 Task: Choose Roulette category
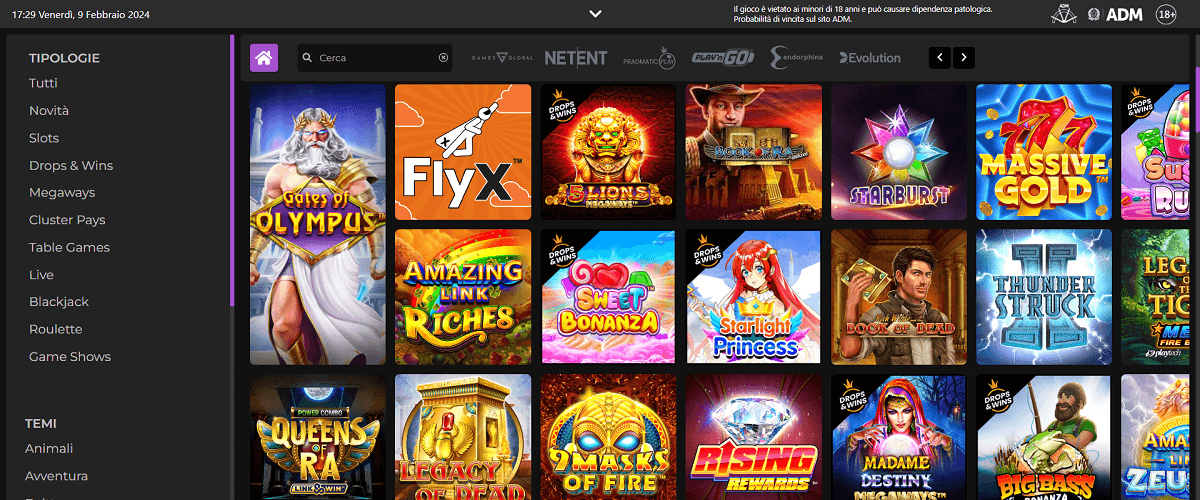(x=56, y=329)
